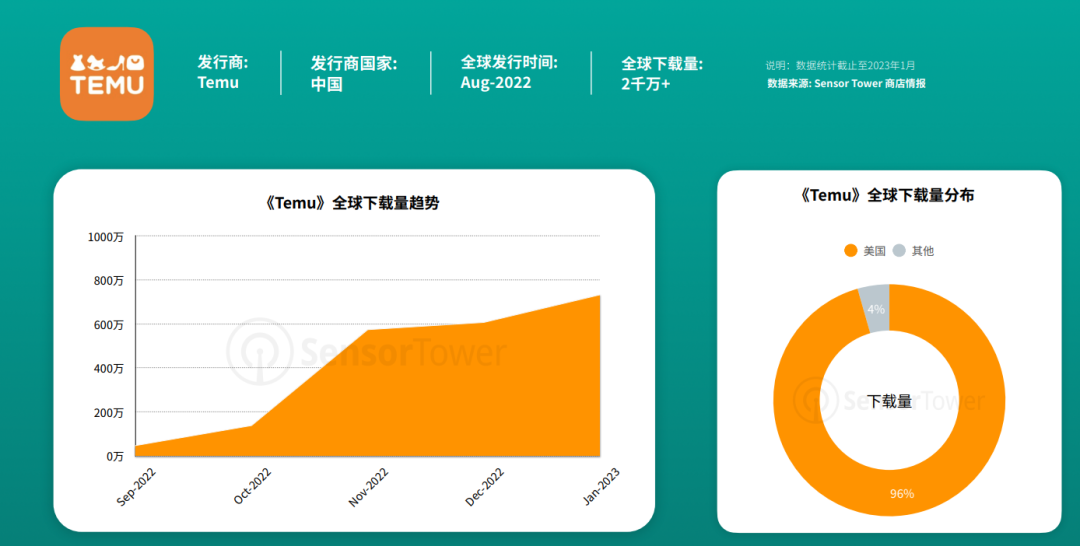The width and height of the screenshot is (1080, 546).
Task: Click the Aug-2022 release date
Action: 496,83
